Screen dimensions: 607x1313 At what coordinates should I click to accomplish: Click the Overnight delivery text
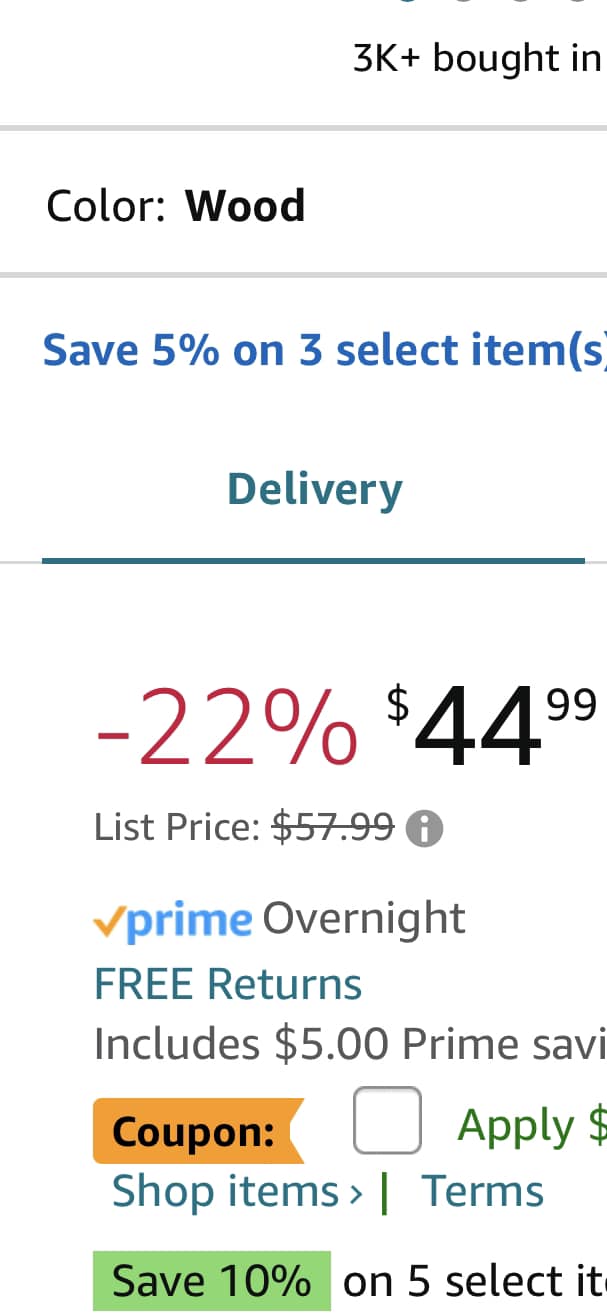click(364, 918)
